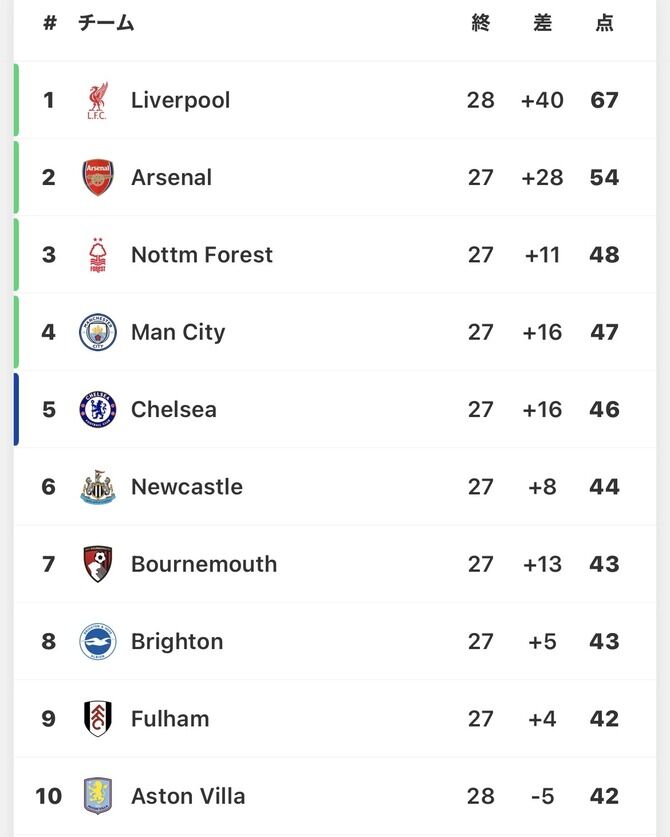Select the Chelsea team name
670x837 pixels.
pos(173,410)
